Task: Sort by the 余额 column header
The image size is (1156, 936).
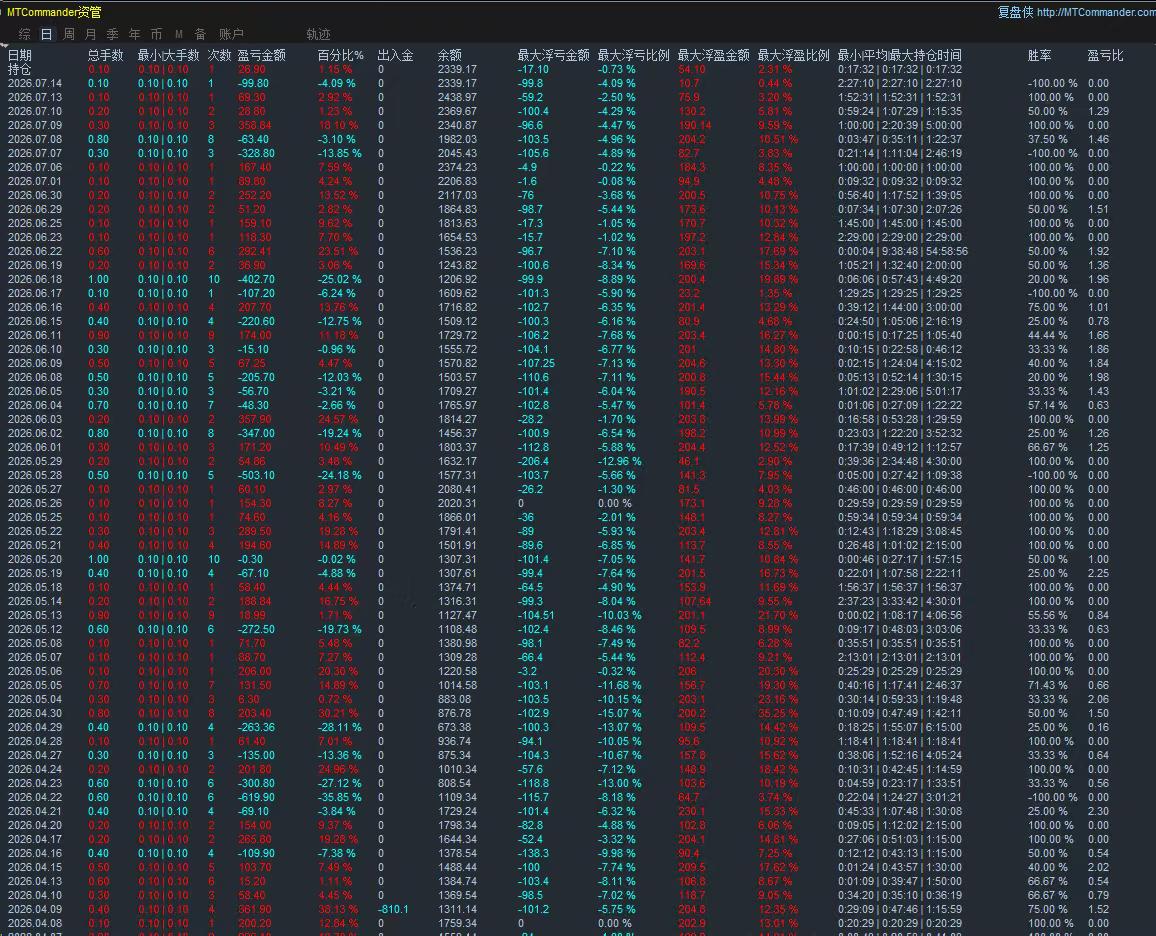Action: pos(450,55)
